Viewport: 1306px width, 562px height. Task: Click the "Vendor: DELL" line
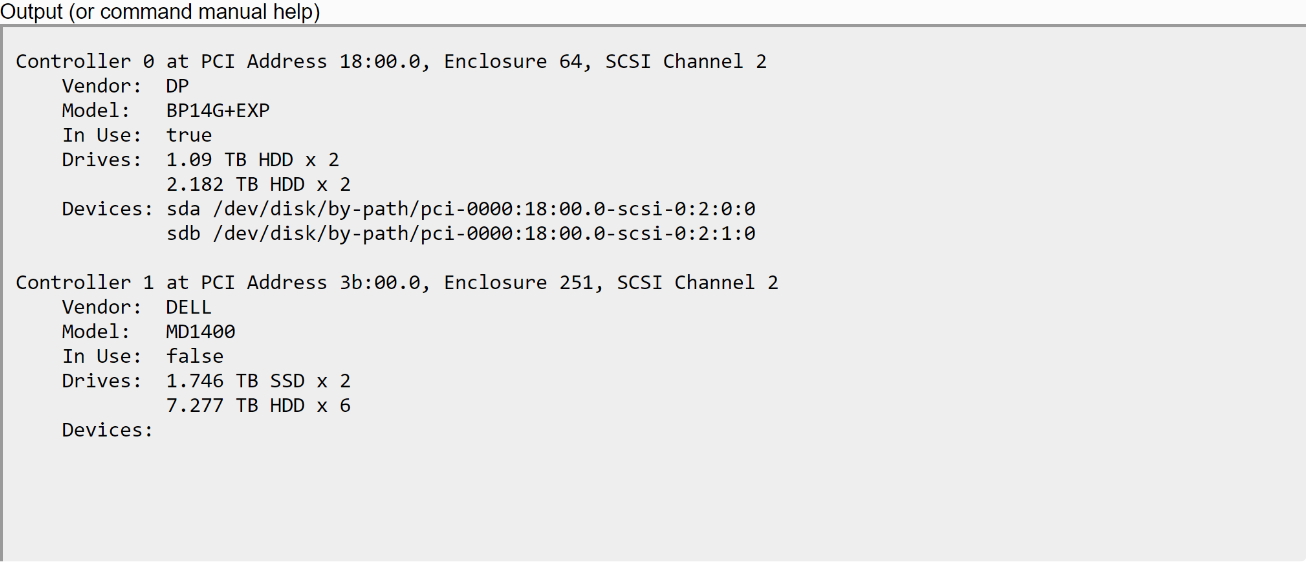click(137, 307)
